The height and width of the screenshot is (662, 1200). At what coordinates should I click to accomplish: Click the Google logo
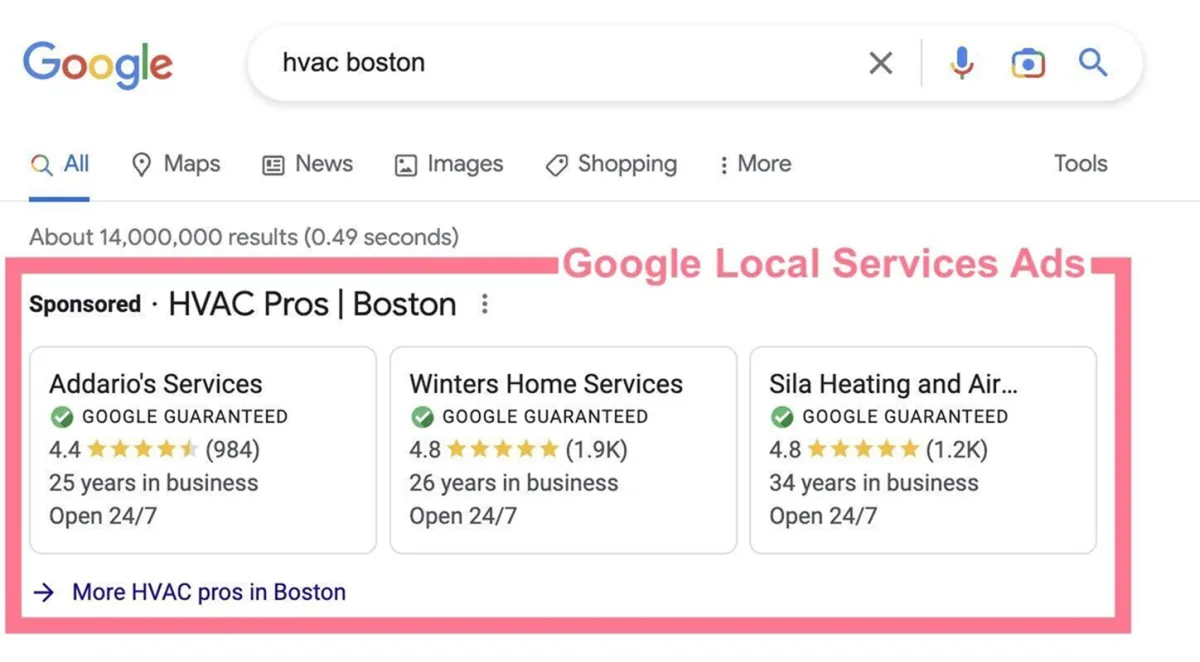tap(98, 64)
